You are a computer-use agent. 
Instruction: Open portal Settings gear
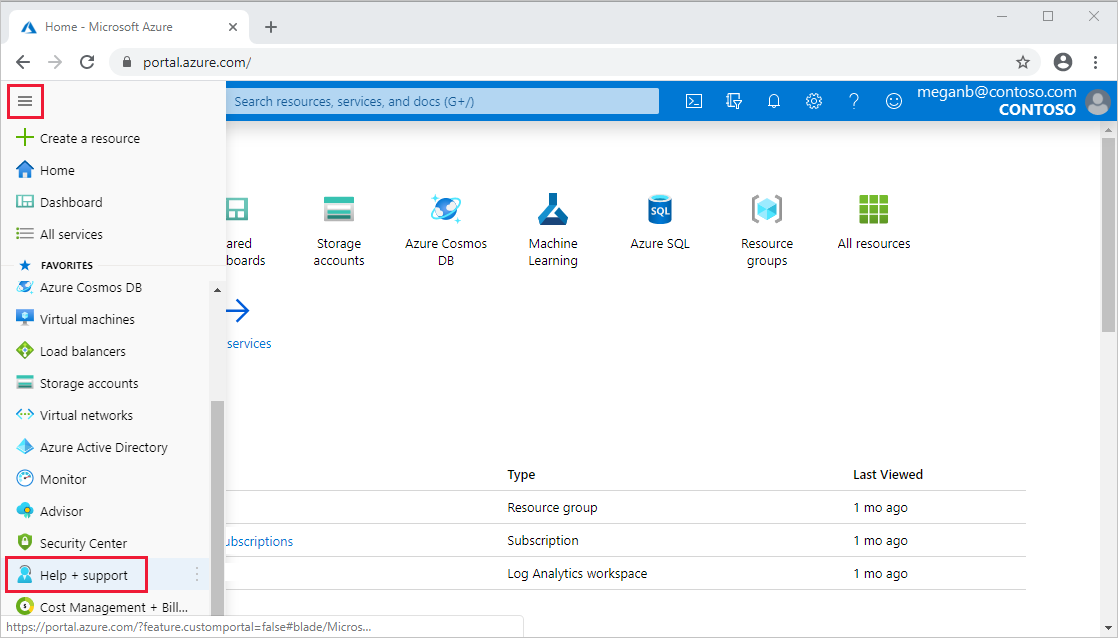tap(814, 101)
